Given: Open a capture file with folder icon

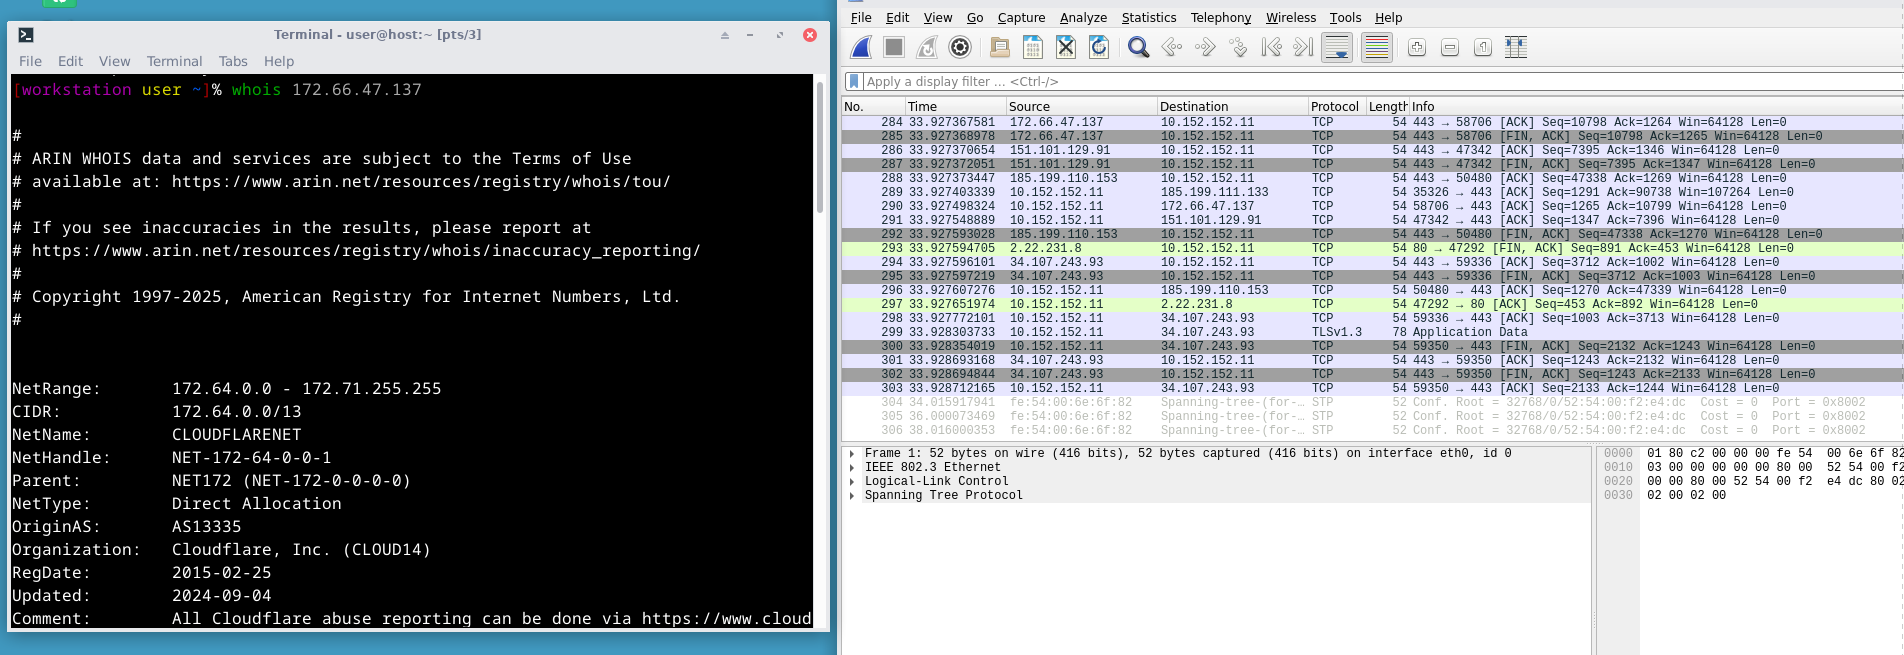Looking at the screenshot, I should click(x=1000, y=47).
